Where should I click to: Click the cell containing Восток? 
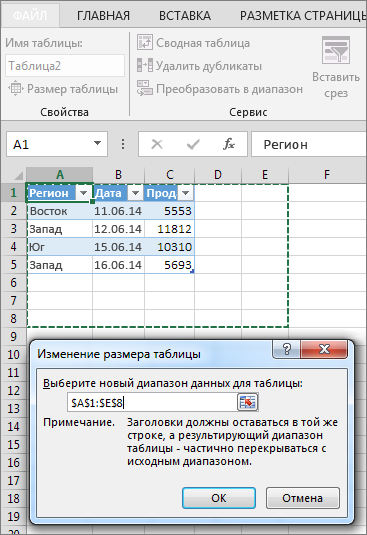60,211
